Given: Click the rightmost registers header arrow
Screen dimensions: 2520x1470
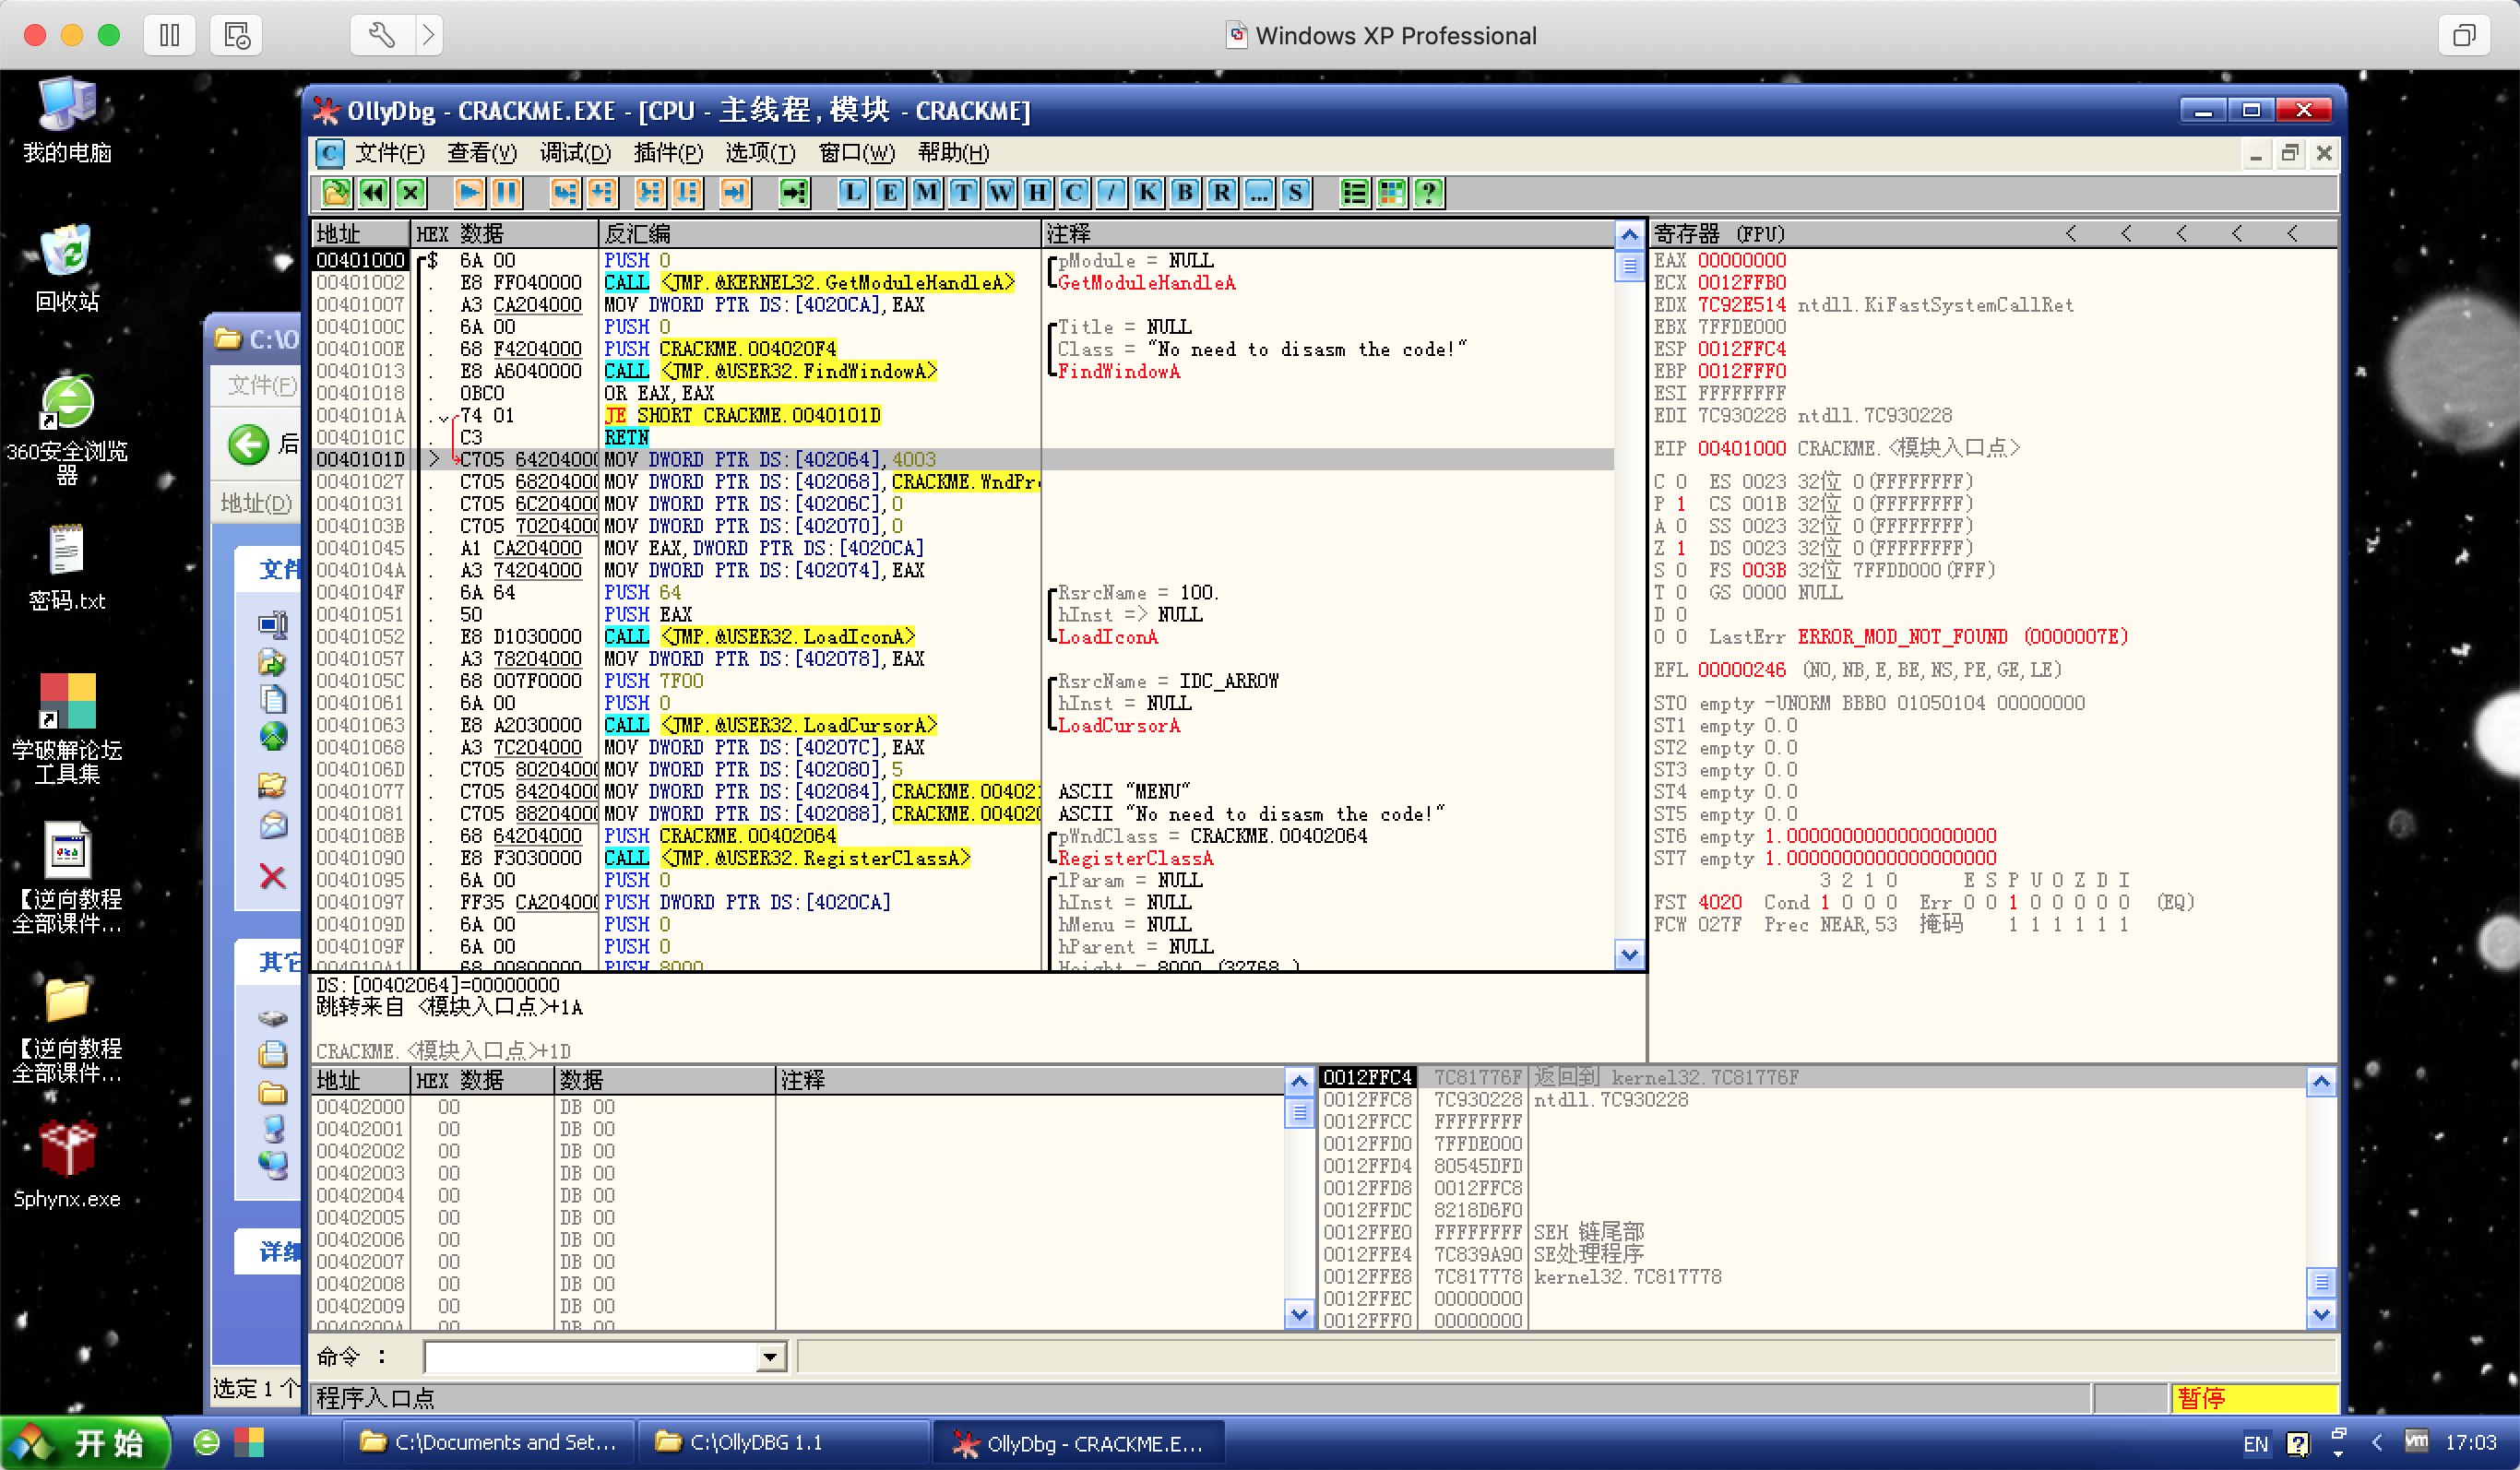Looking at the screenshot, I should pyautogui.click(x=2292, y=233).
